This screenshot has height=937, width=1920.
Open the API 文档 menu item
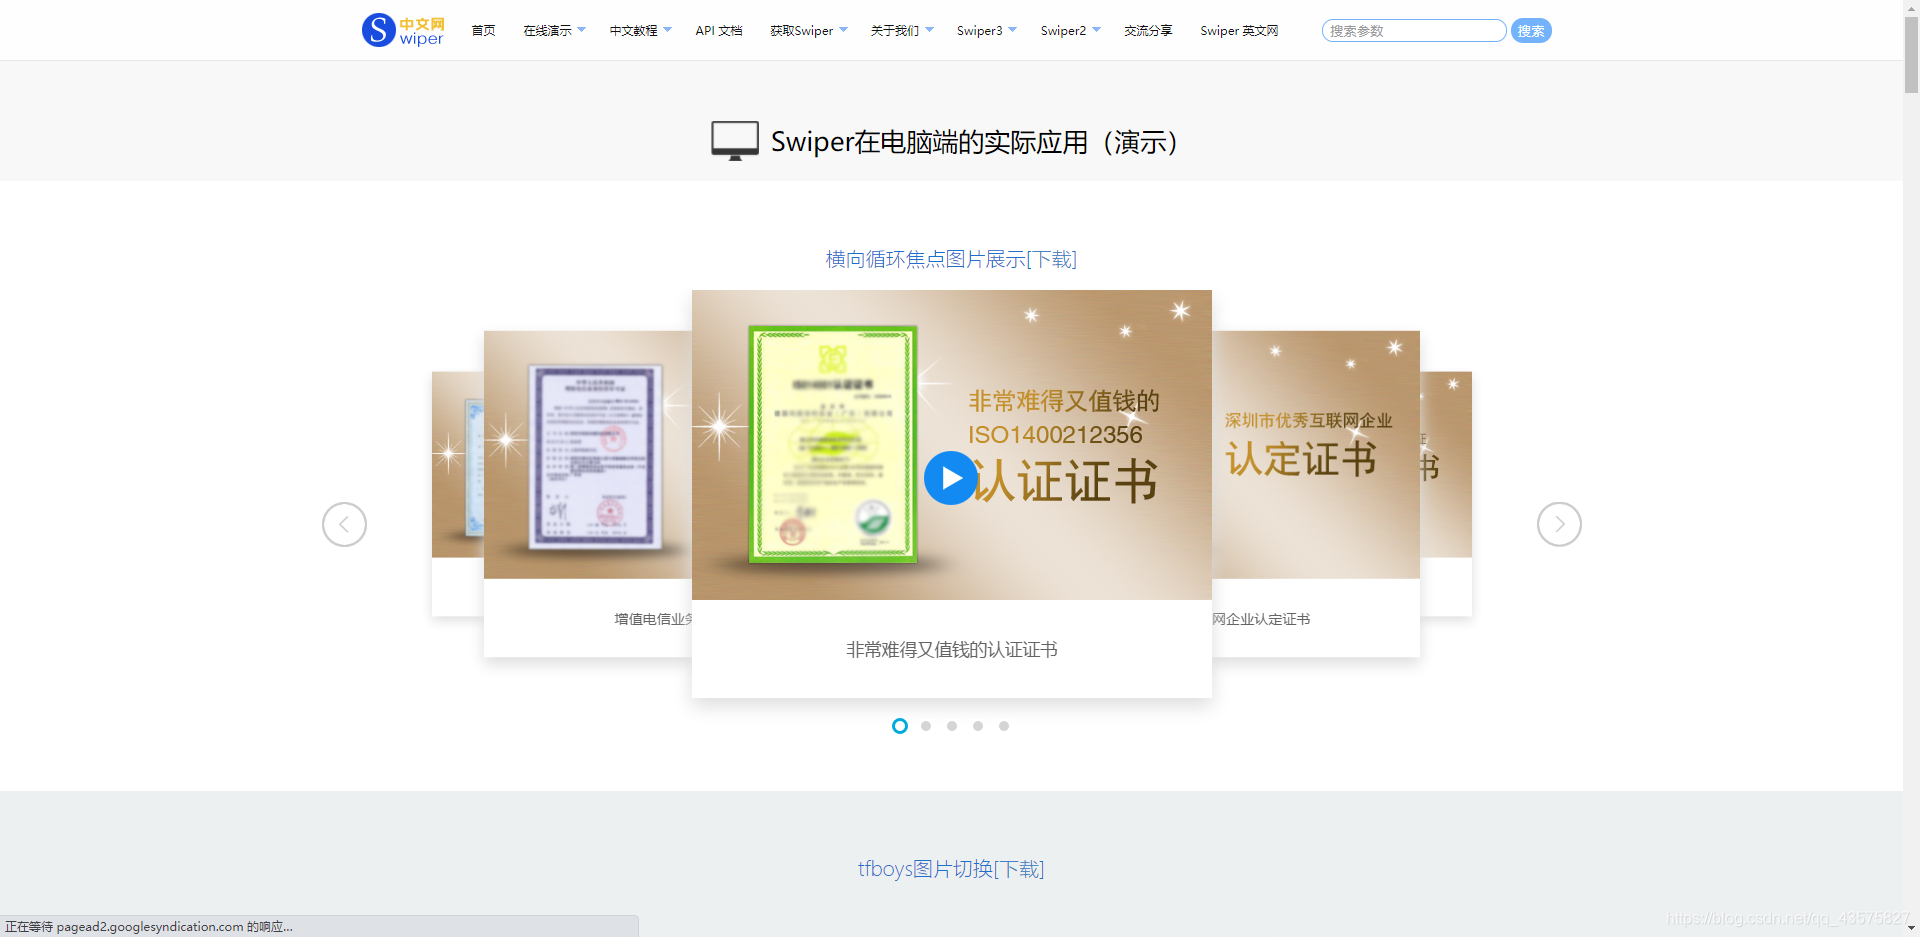(718, 30)
